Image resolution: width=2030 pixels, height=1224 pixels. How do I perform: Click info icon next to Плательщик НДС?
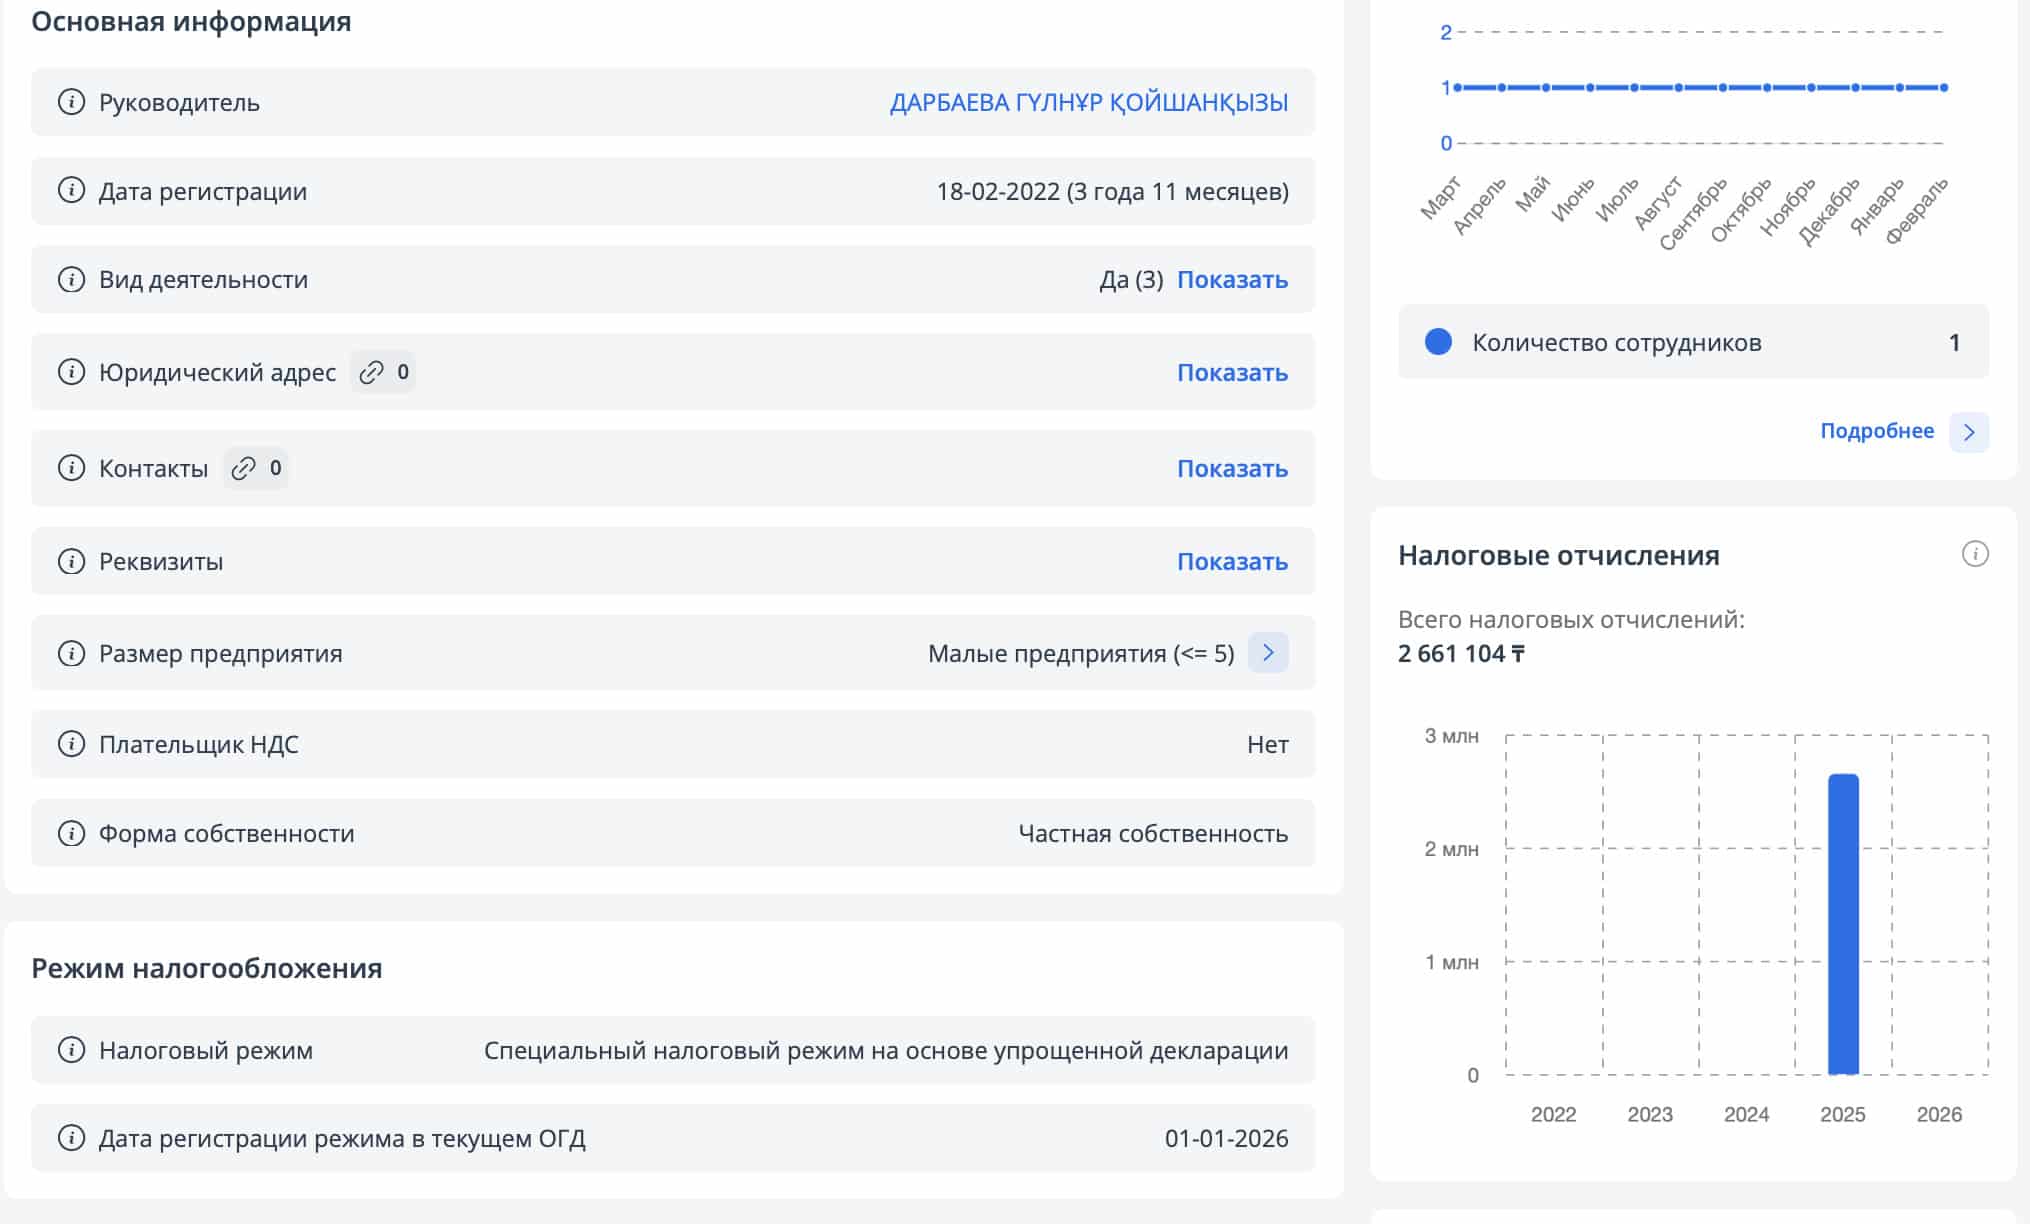tap(71, 744)
